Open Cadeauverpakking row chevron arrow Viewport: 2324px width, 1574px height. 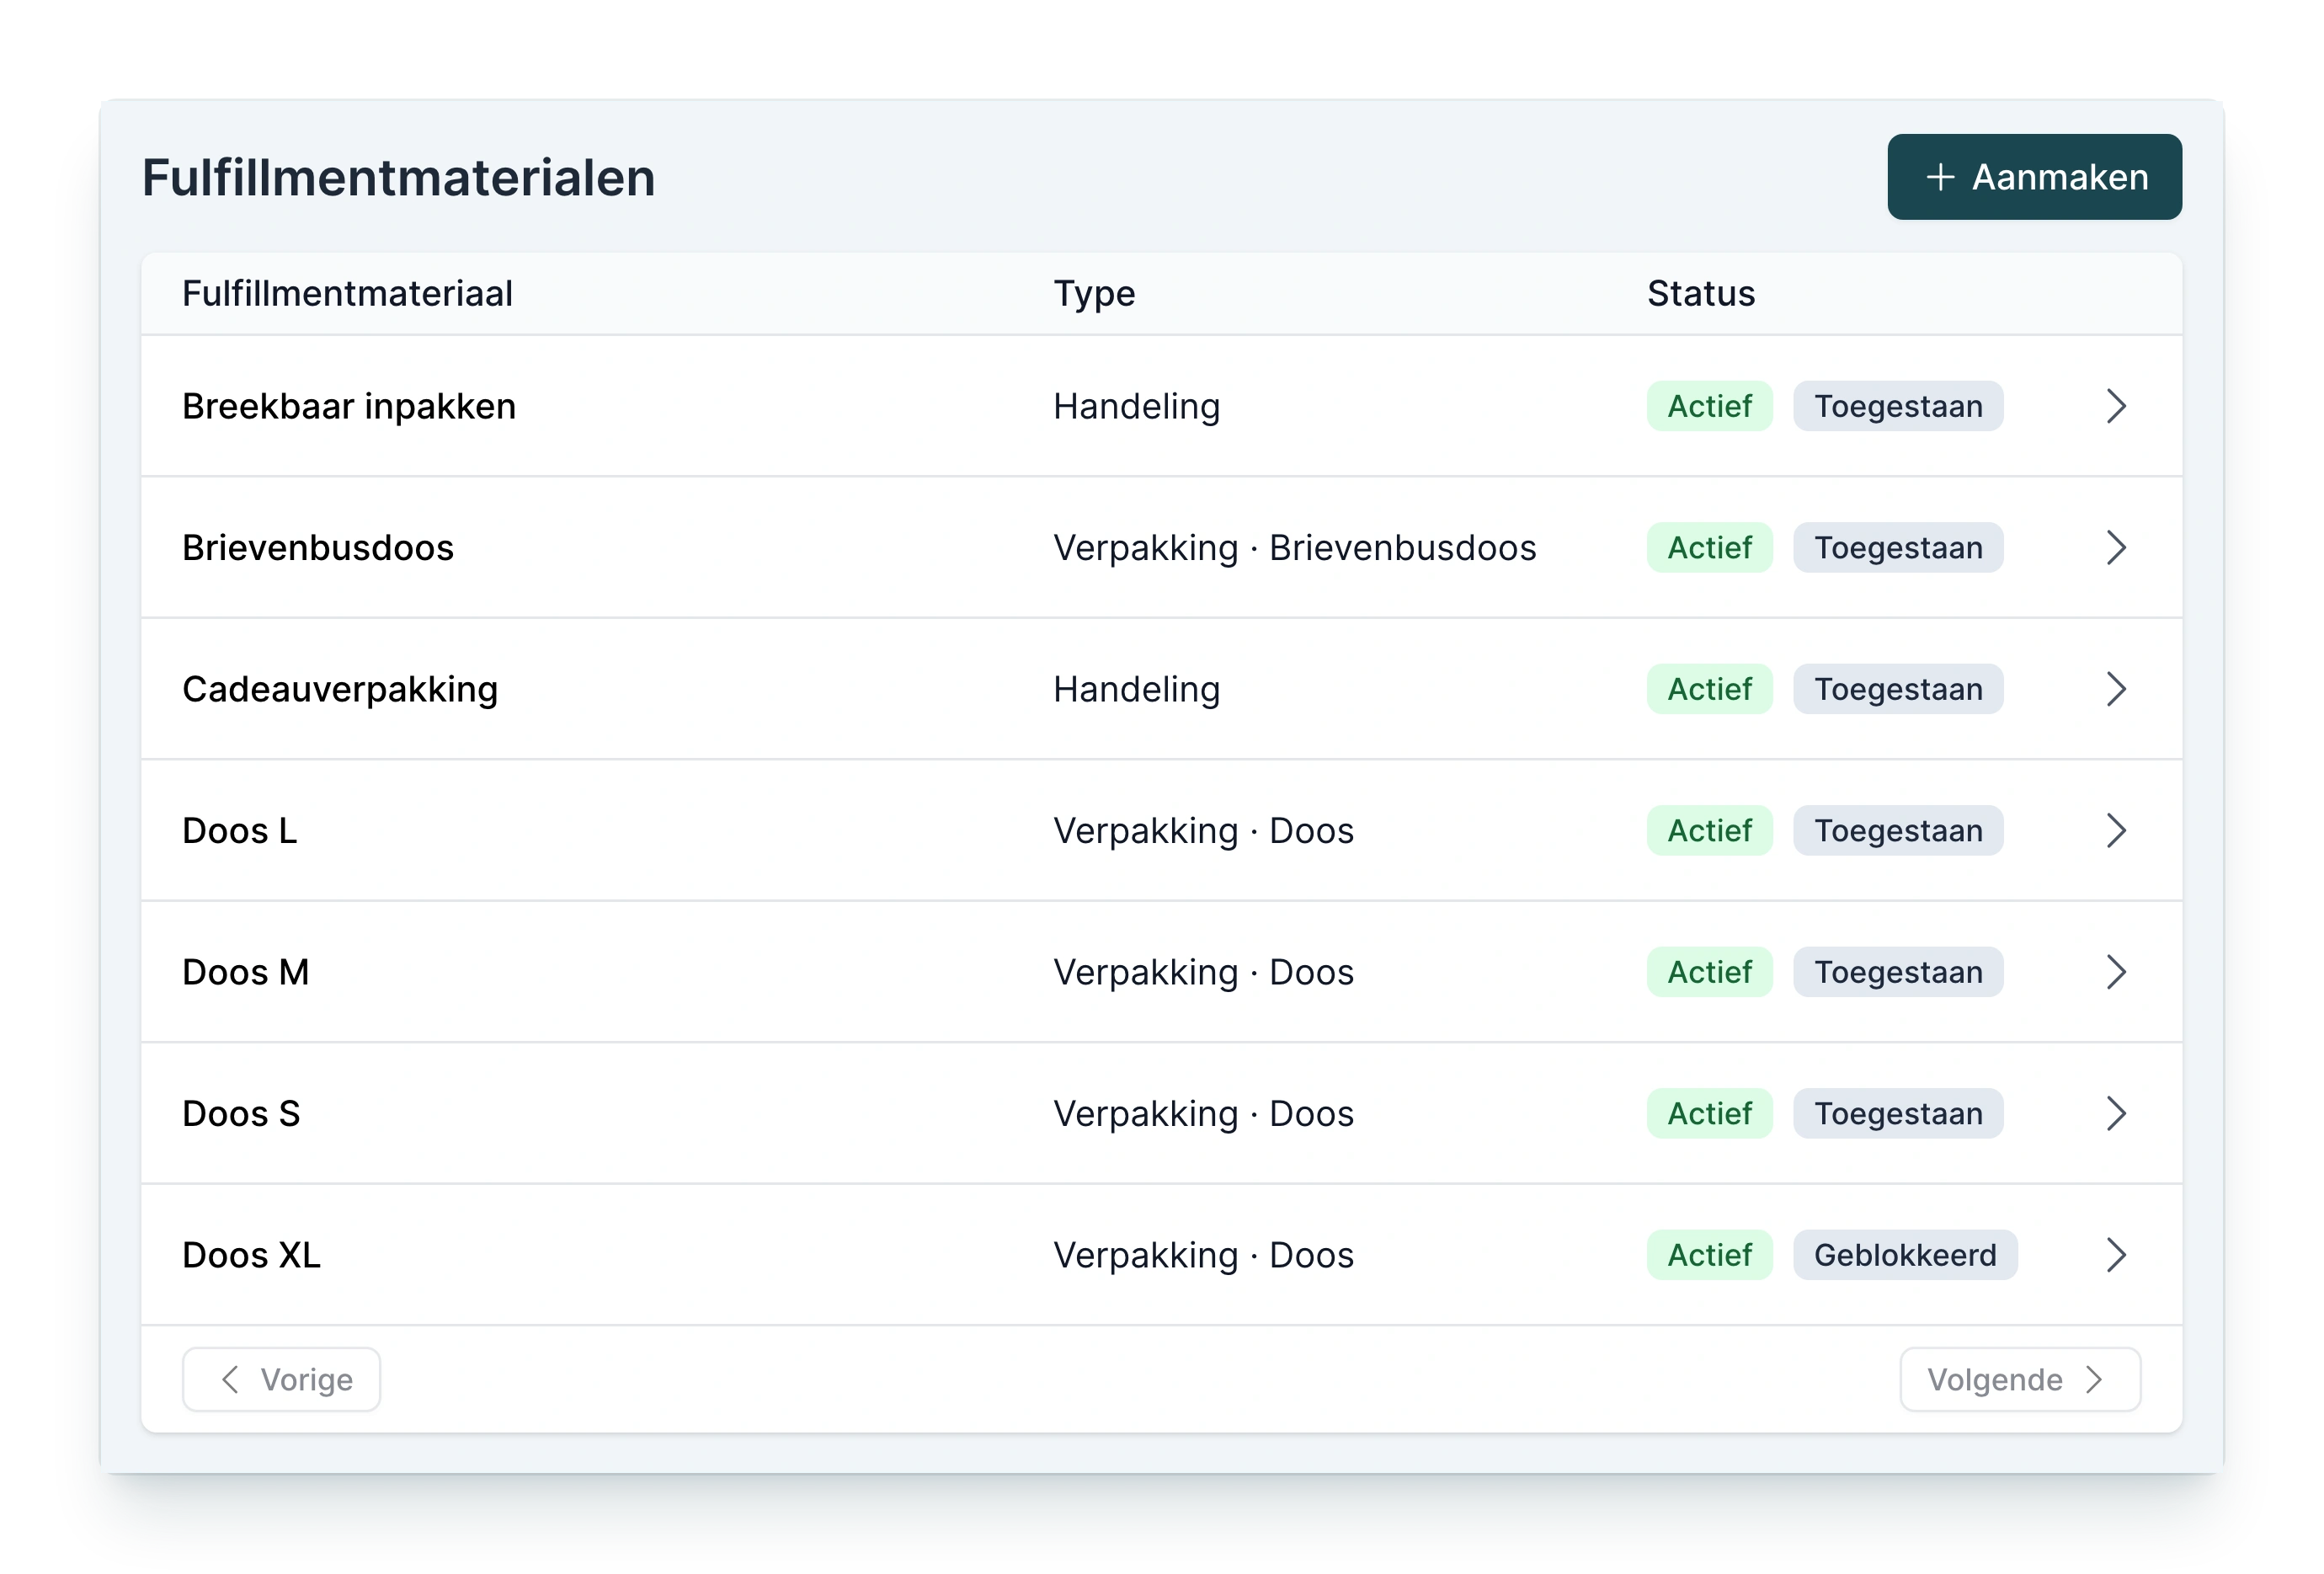[2114, 689]
